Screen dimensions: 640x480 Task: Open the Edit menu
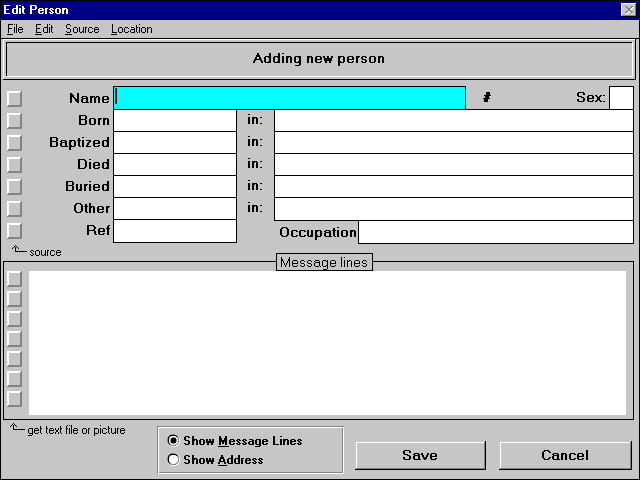(x=44, y=29)
